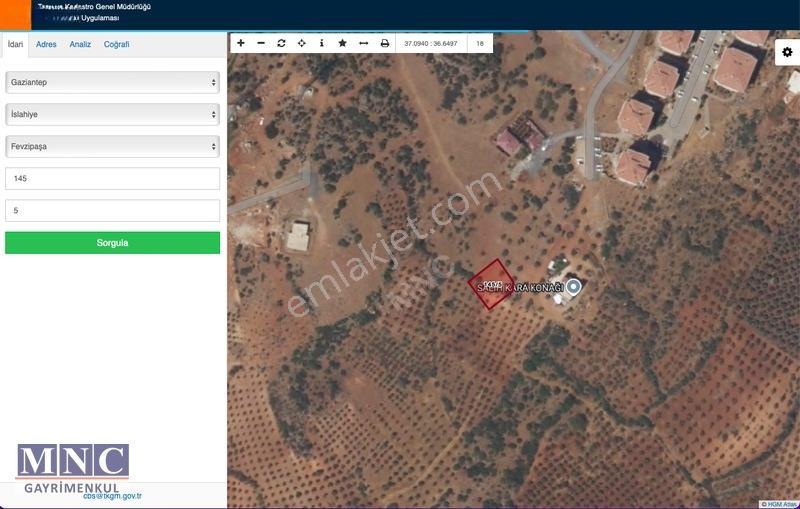Click the ada field containing 145
The width and height of the screenshot is (800, 509).
pyautogui.click(x=112, y=179)
